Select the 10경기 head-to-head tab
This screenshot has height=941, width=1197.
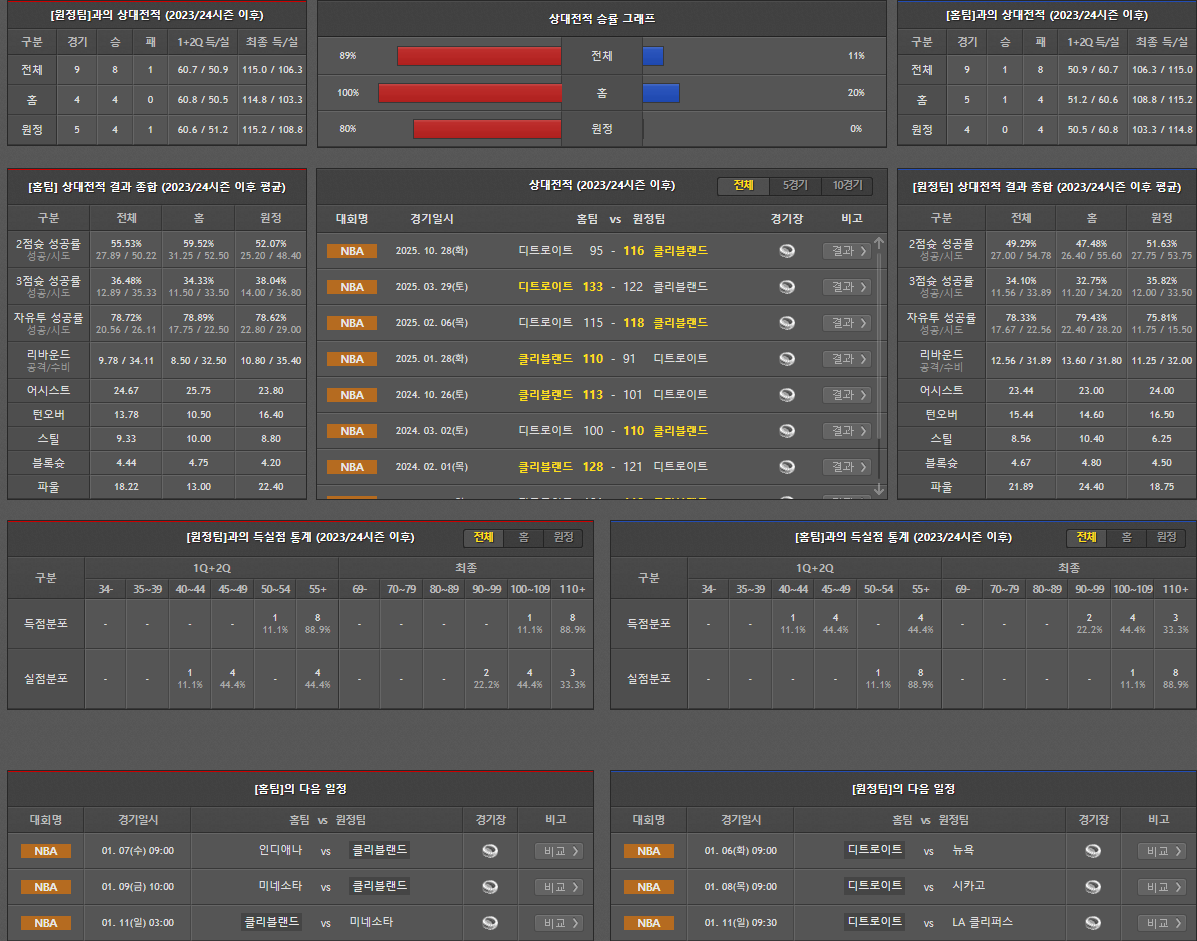coord(846,186)
